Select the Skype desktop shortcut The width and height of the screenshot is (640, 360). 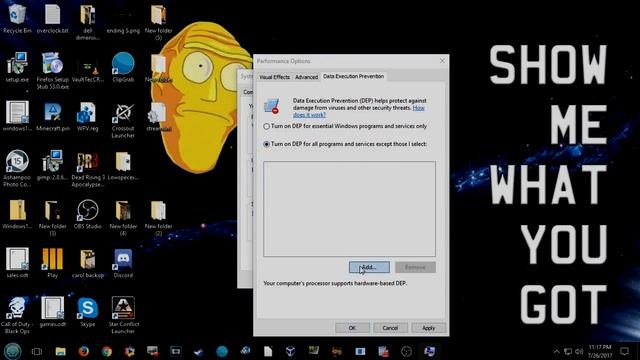pyautogui.click(x=87, y=312)
